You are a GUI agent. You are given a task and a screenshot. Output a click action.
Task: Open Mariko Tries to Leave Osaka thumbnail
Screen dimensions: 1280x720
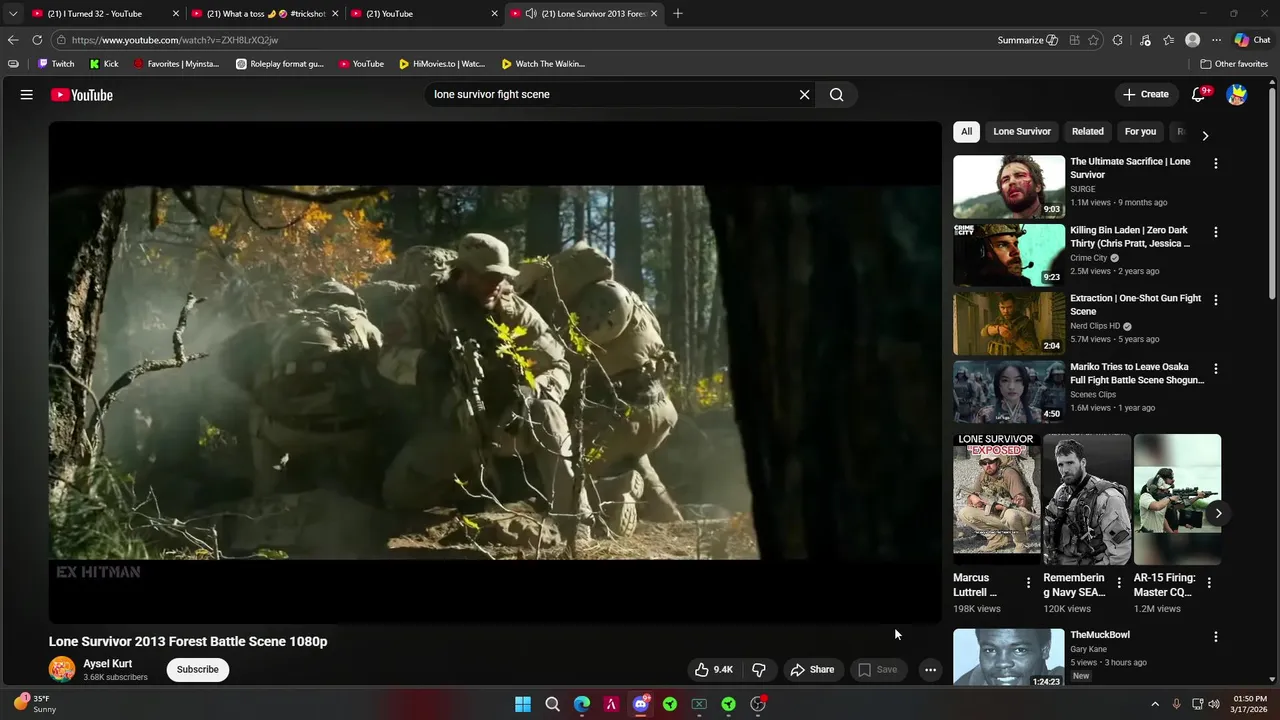click(1009, 391)
